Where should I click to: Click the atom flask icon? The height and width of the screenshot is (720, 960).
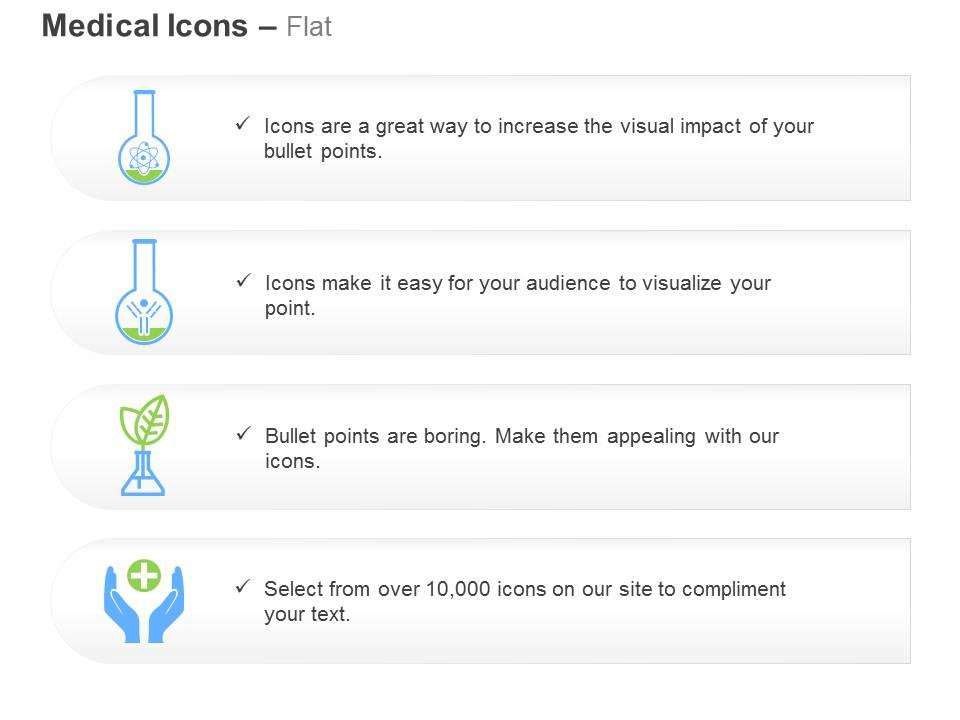tap(144, 137)
